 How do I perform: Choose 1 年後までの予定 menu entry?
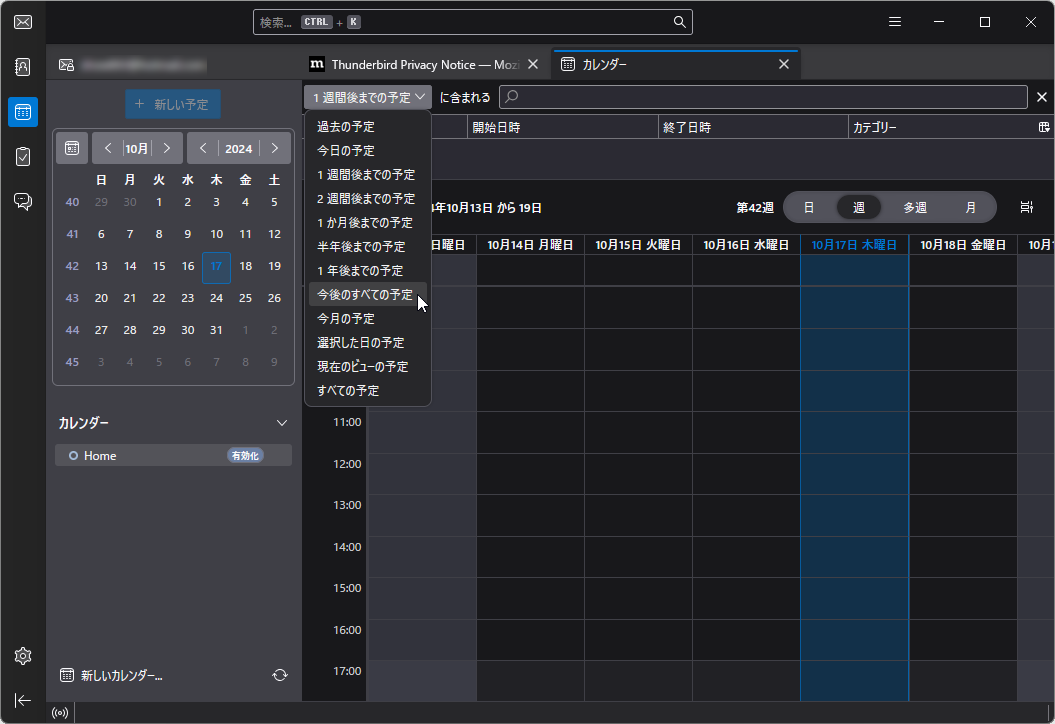pos(368,271)
